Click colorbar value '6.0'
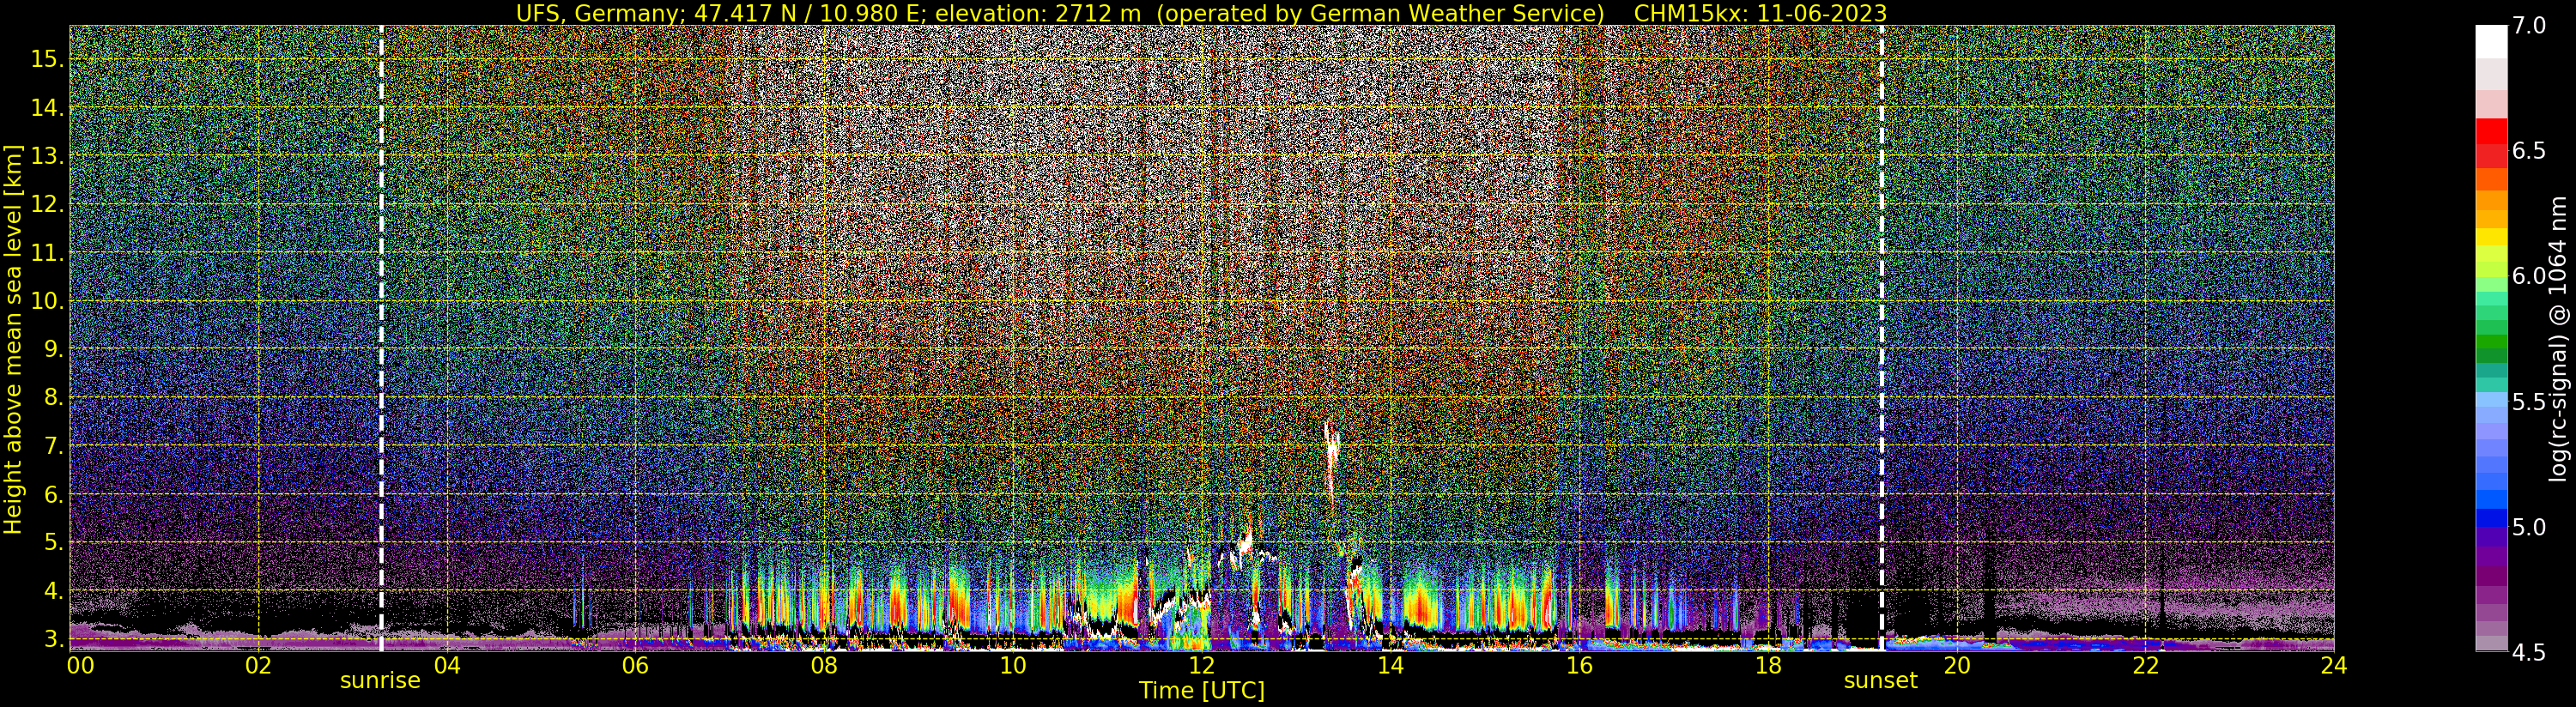Image resolution: width=2576 pixels, height=707 pixels. click(2529, 276)
